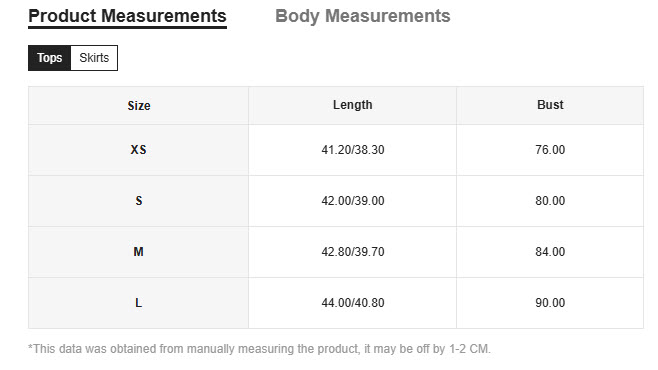Select the Tops measurements toggle
The height and width of the screenshot is (370, 658).
(50, 58)
